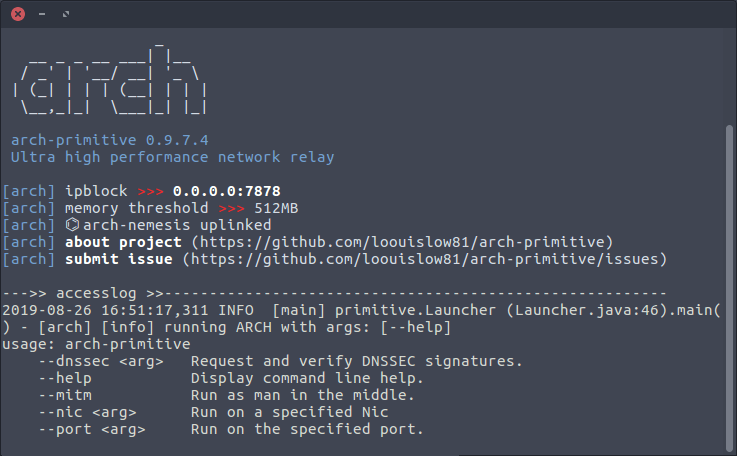Screen dimensions: 737x456
Task: Click the '--dnssec <arg>' option
Action: coord(101,362)
